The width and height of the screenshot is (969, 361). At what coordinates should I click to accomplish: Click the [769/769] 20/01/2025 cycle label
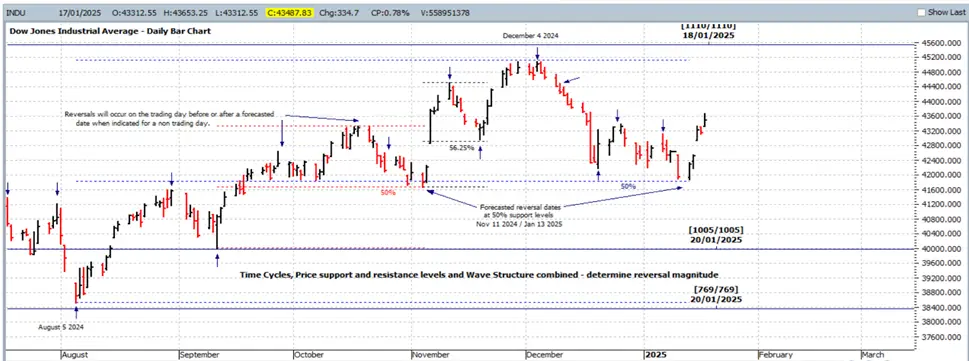pyautogui.click(x=716, y=294)
